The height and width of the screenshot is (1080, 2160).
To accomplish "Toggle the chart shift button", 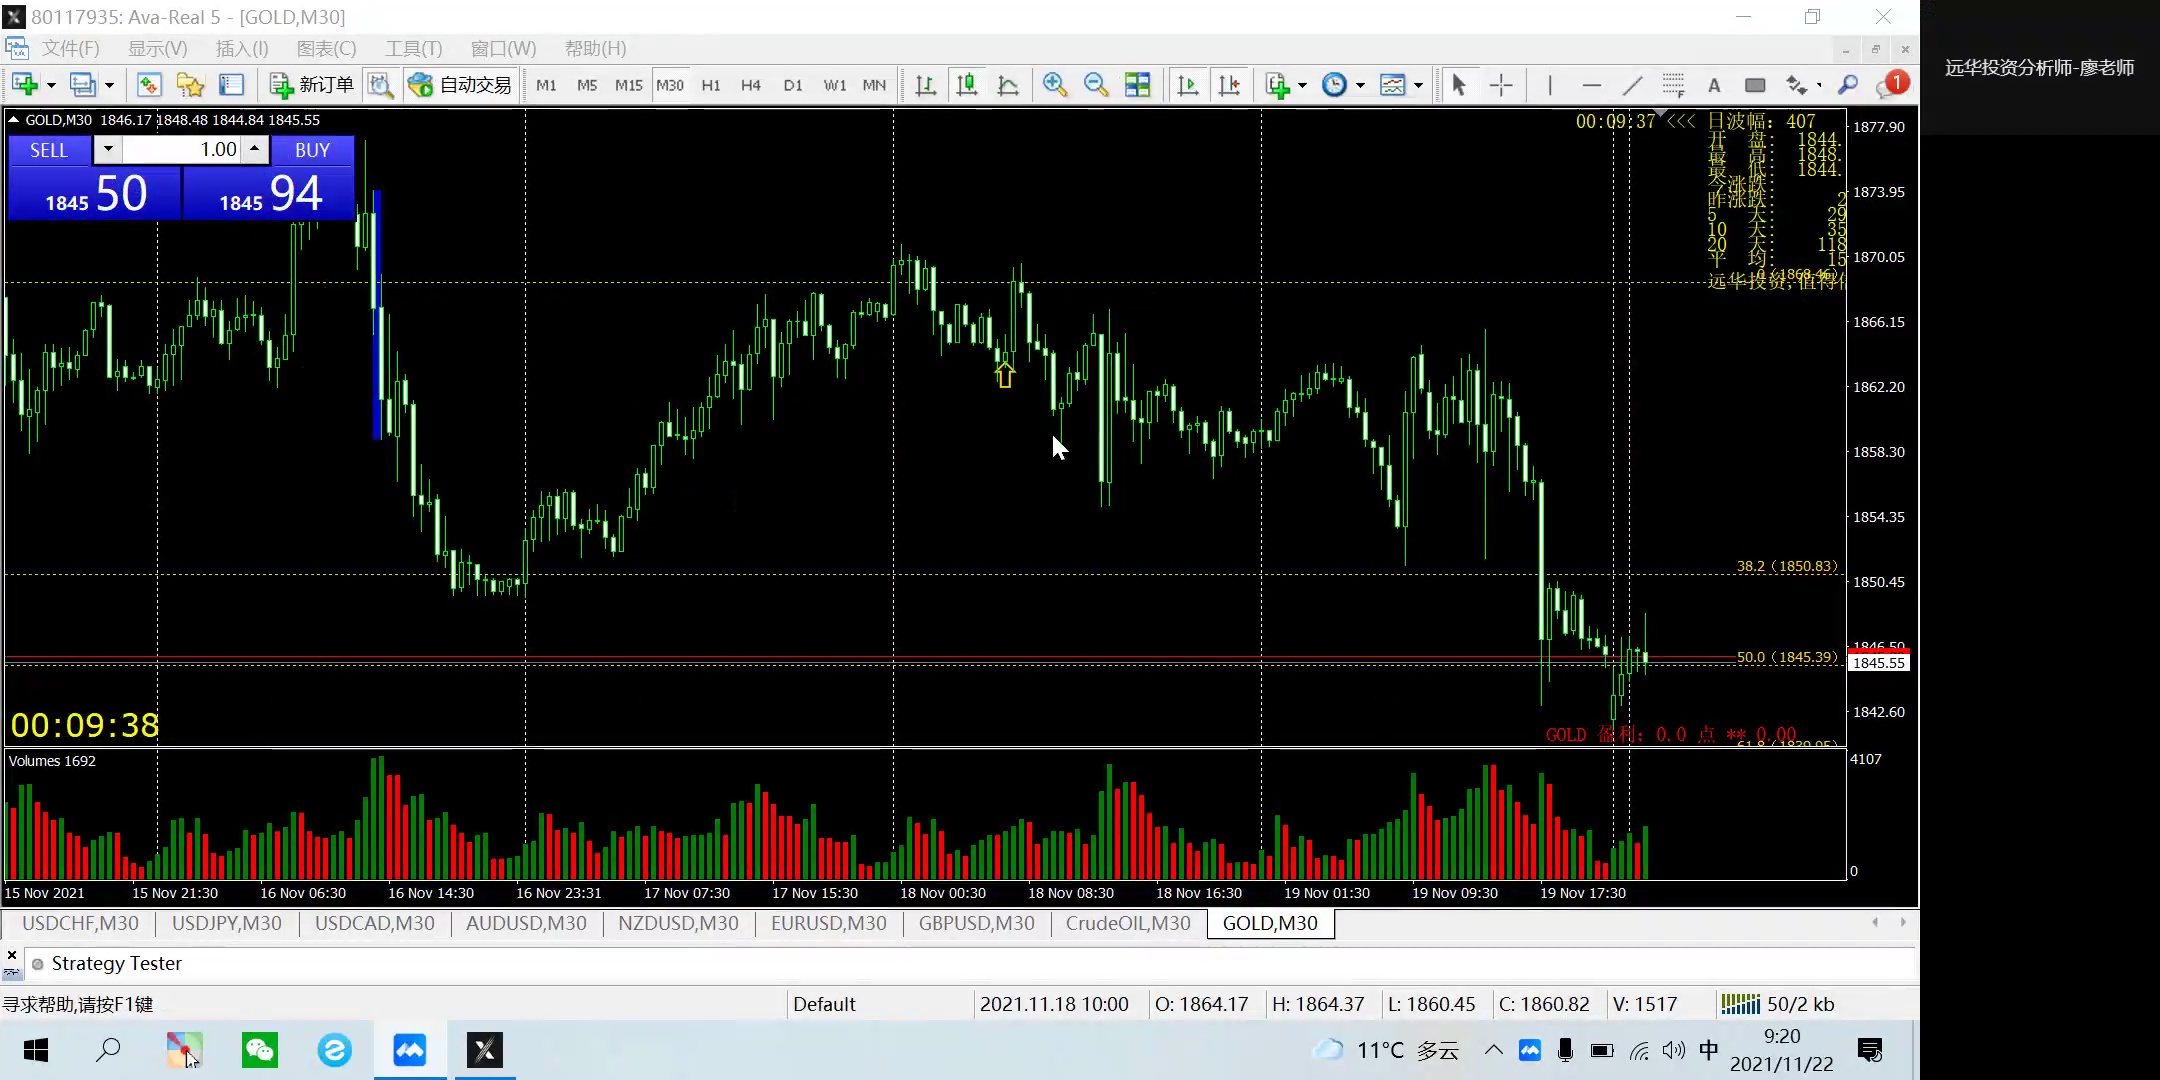I will [1229, 85].
